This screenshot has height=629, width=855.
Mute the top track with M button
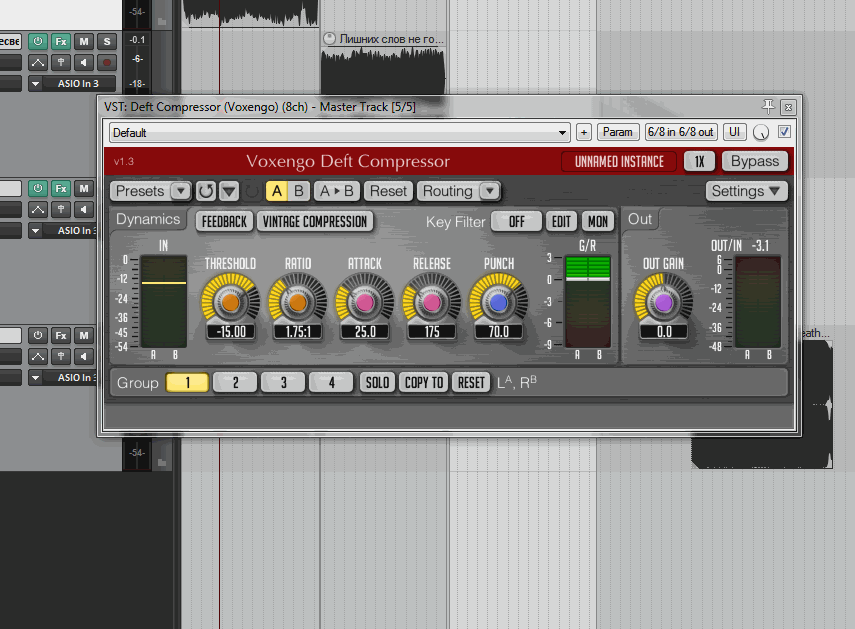pyautogui.click(x=84, y=41)
